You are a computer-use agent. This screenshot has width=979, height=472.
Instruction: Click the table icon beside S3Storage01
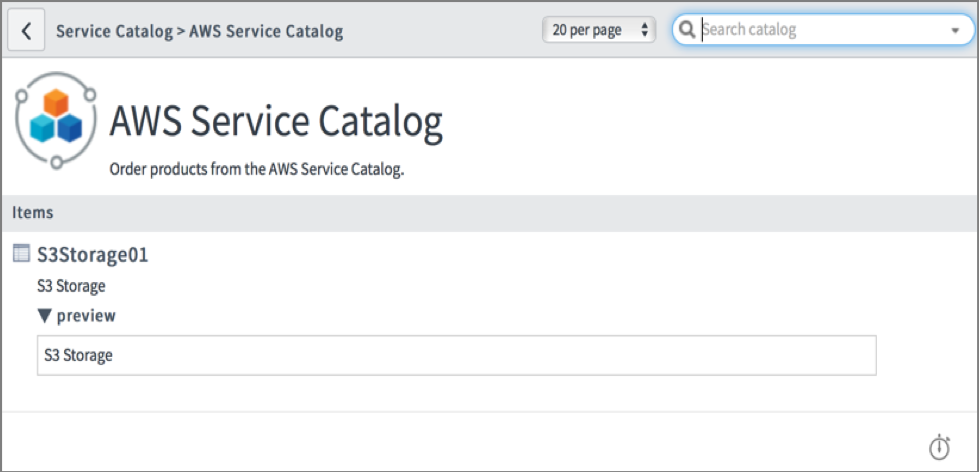(21, 253)
